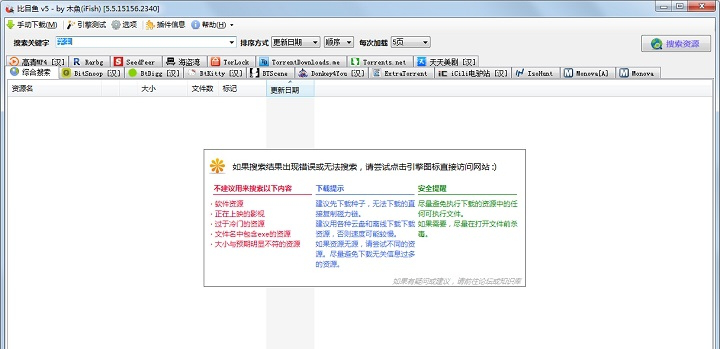Click the orange flower icon in the tip panel
This screenshot has width=720, height=362.
217,166
